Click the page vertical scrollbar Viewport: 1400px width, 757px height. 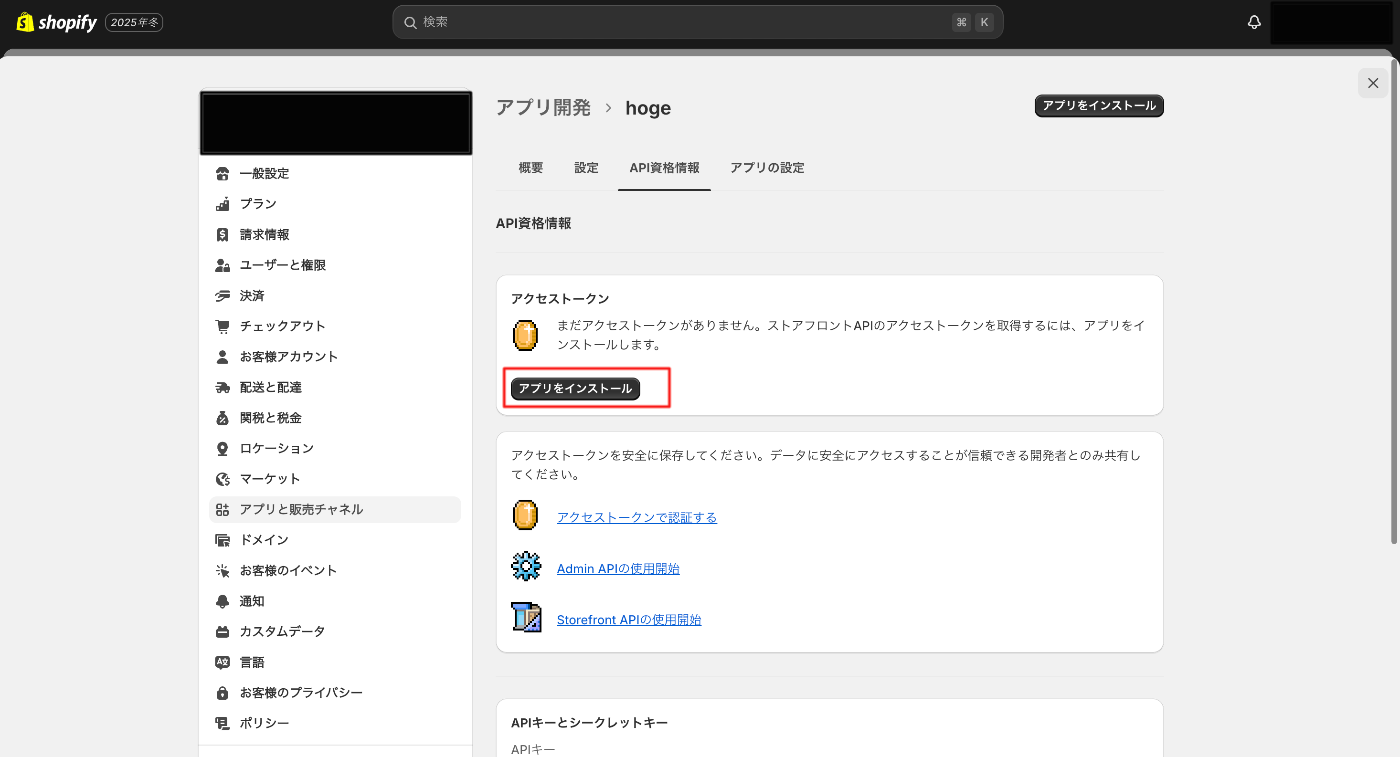[1394, 303]
